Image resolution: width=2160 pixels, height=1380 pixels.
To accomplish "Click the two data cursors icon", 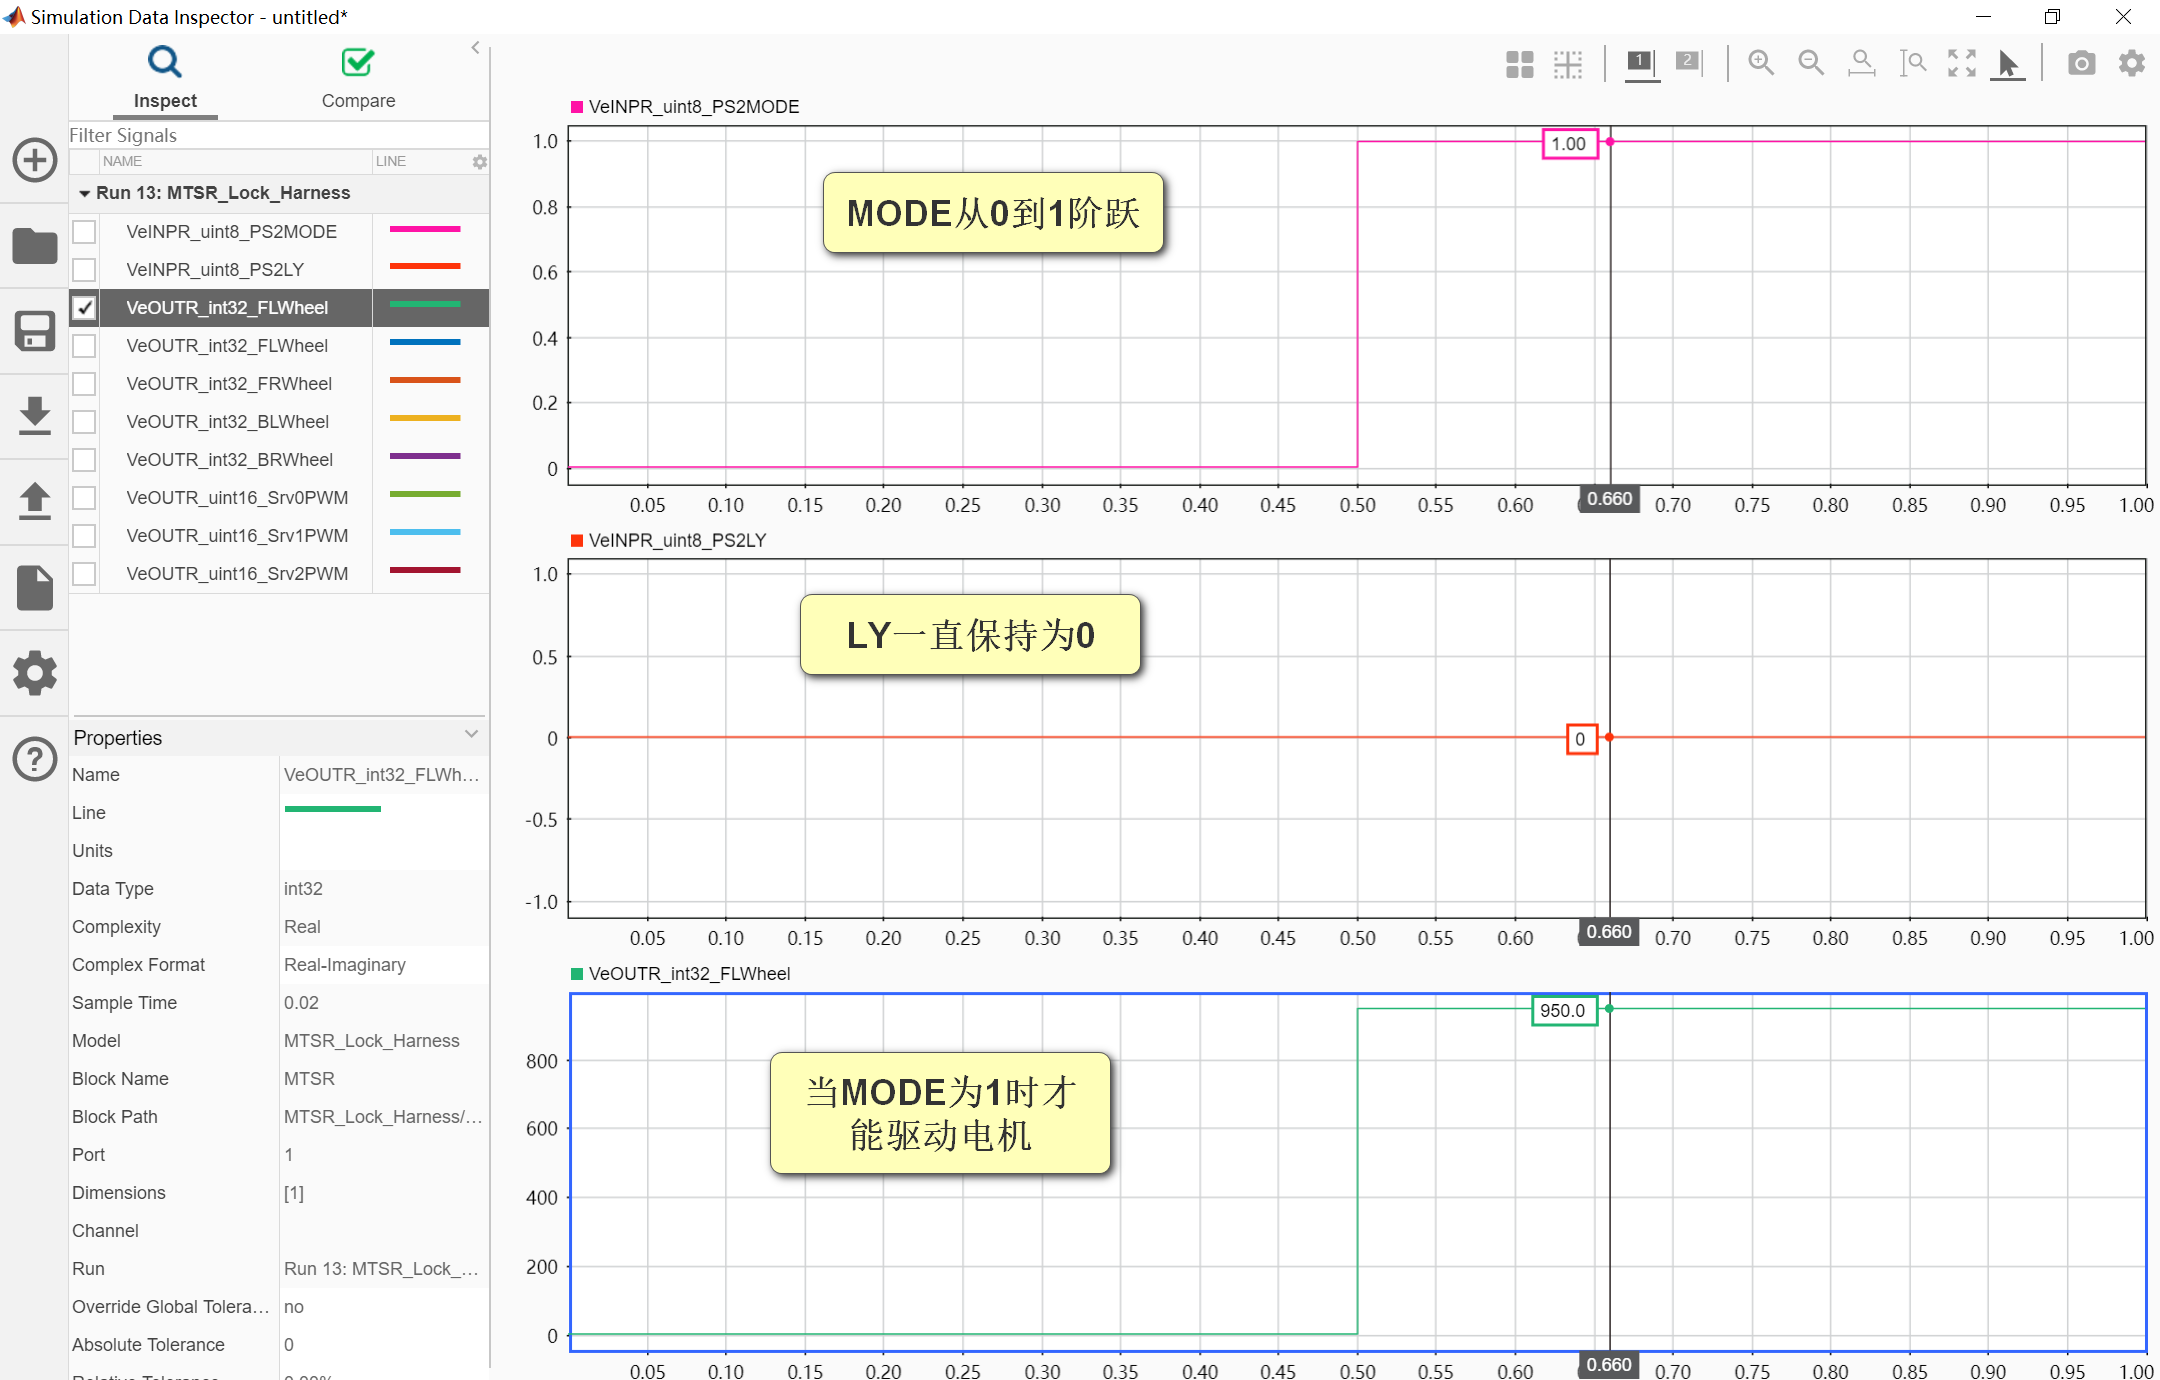I will (1688, 64).
